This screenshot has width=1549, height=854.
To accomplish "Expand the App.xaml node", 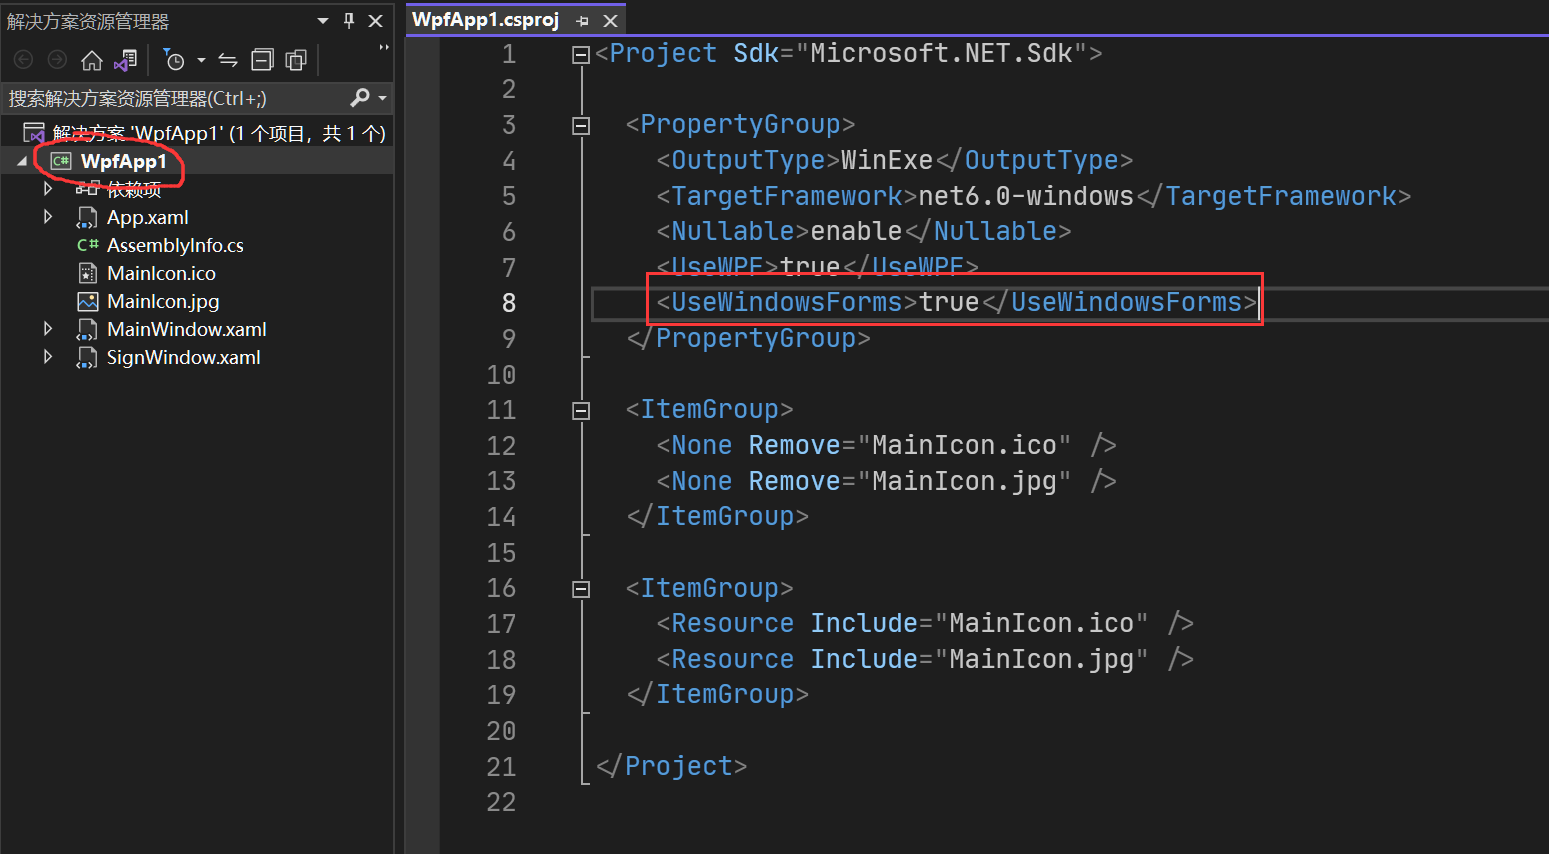I will [47, 216].
